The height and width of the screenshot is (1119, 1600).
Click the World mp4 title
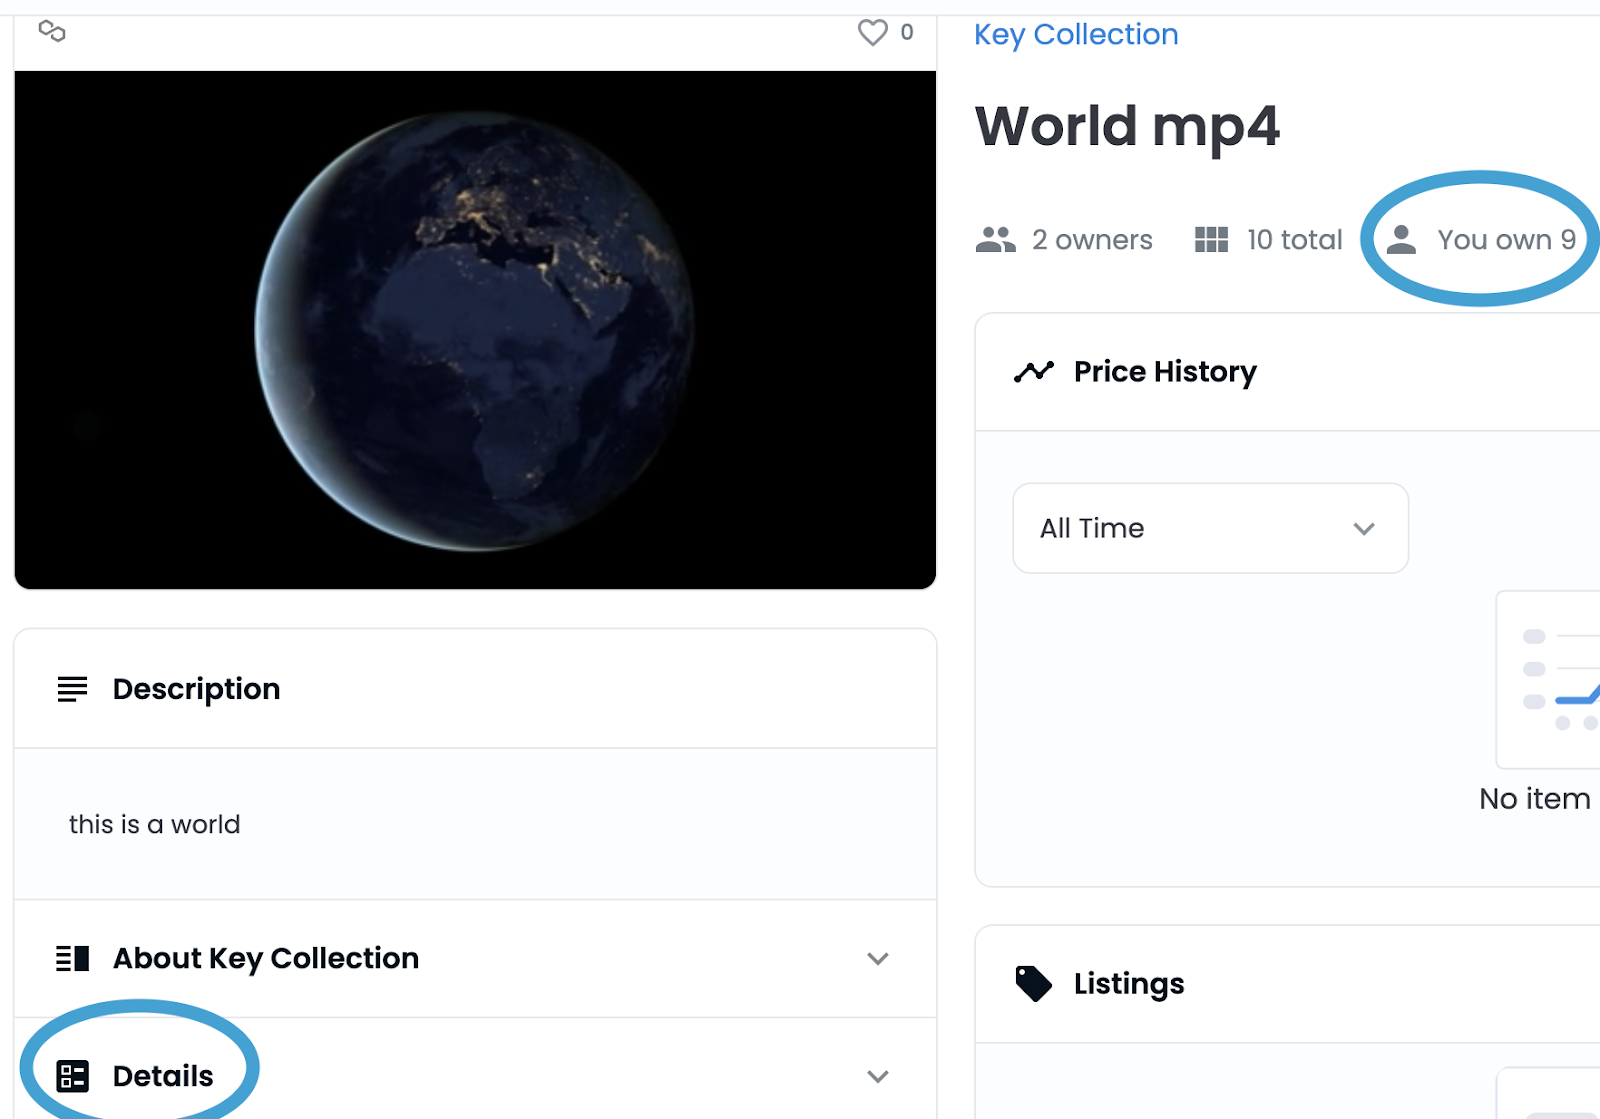1127,126
